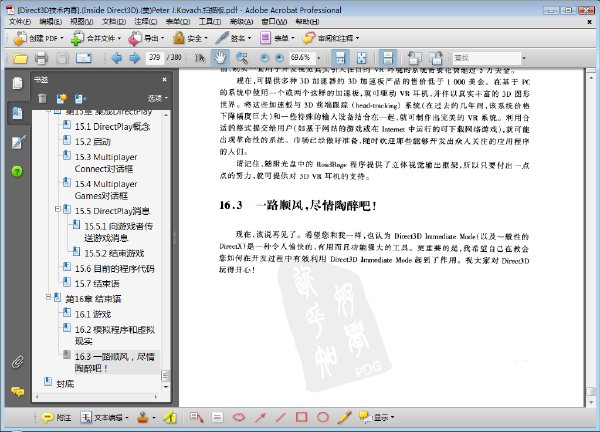This screenshot has height=432, width=600.
Task: Enable scrolling pages mode icon
Action: pyautogui.click(x=340, y=58)
